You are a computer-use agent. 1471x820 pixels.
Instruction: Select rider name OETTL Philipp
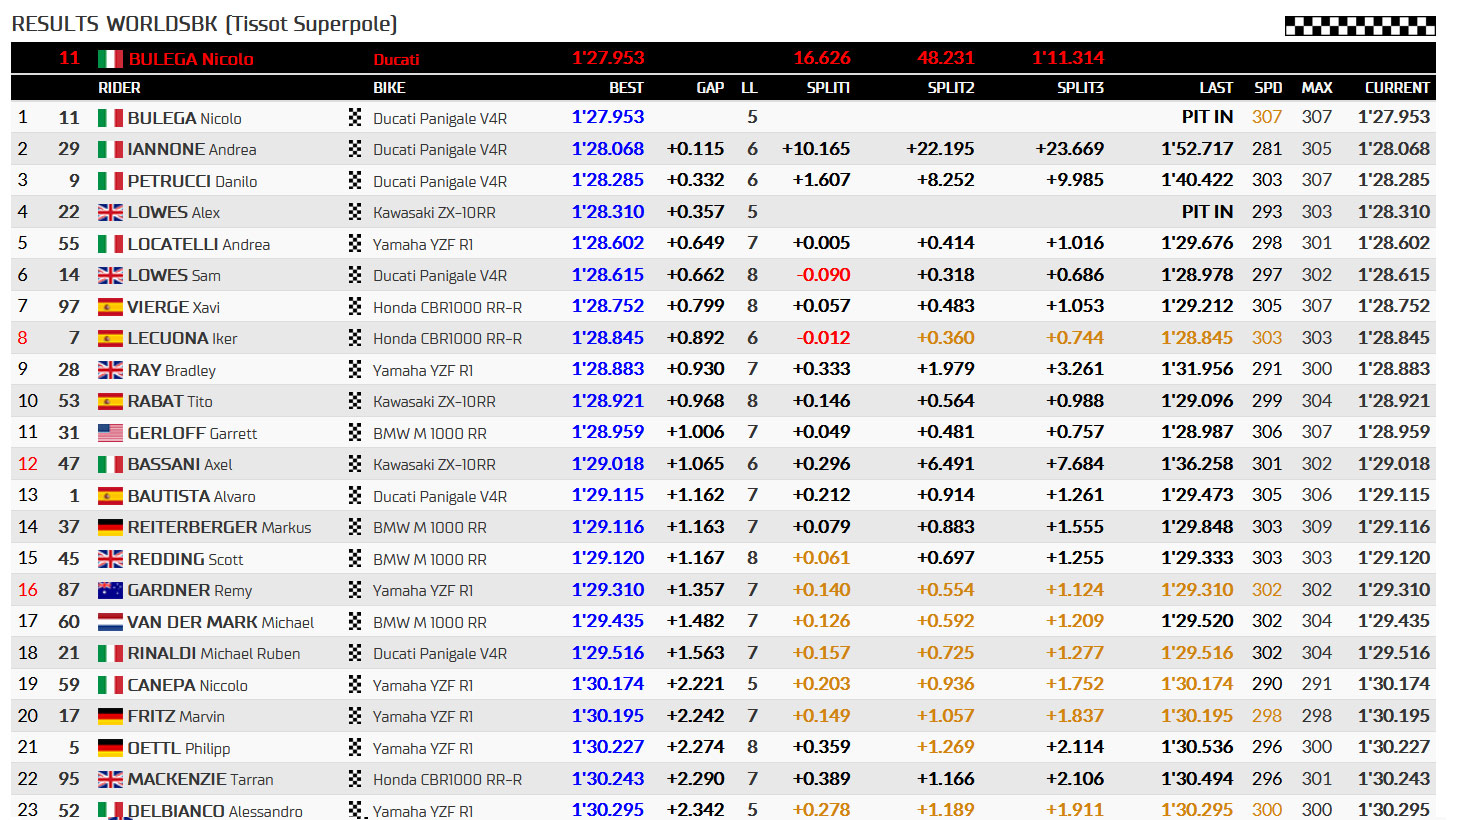click(x=179, y=748)
